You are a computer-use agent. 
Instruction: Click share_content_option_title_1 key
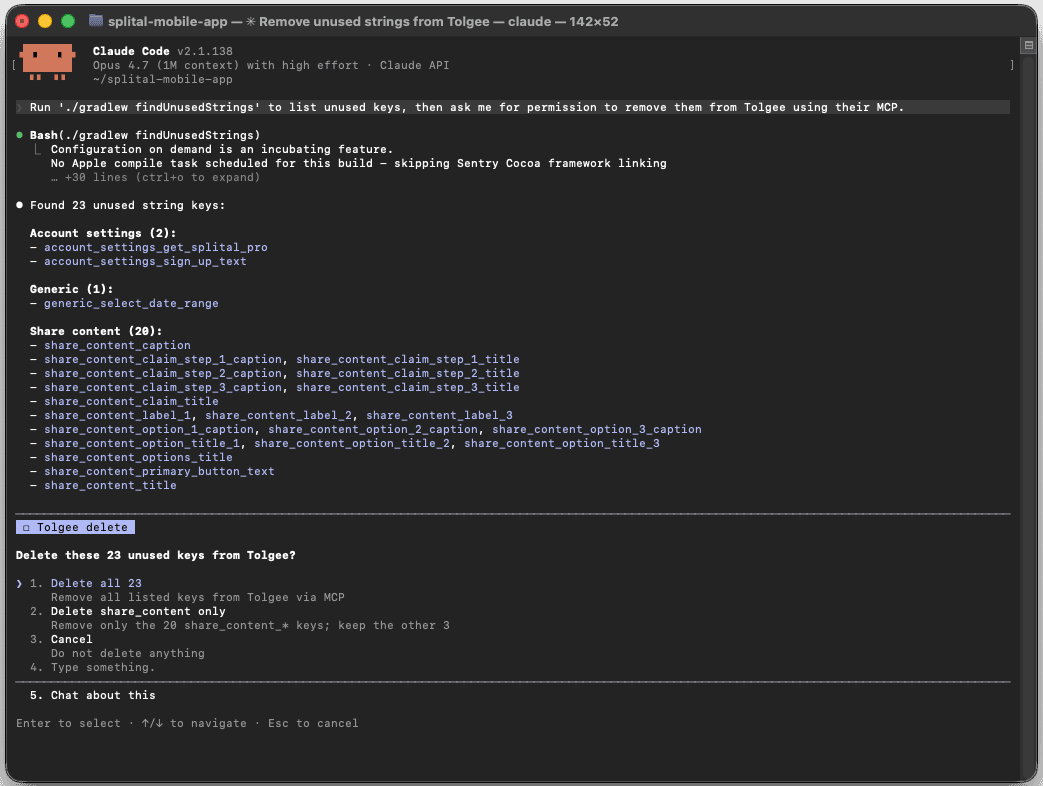[x=142, y=443]
